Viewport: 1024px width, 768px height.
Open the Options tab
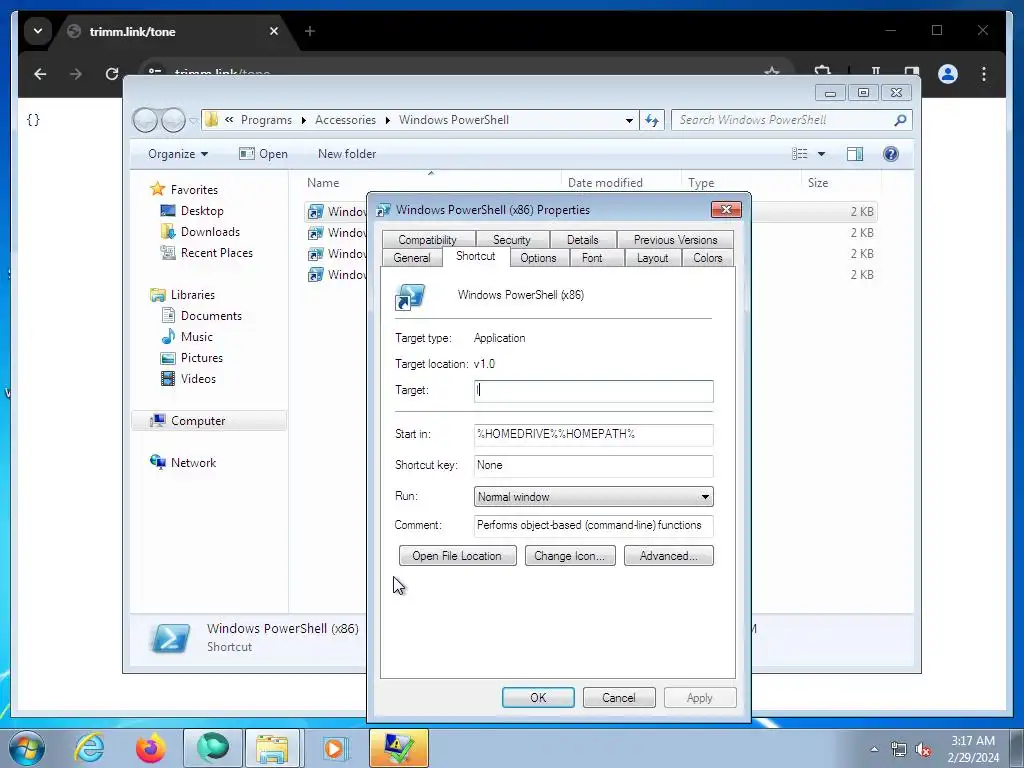(538, 258)
